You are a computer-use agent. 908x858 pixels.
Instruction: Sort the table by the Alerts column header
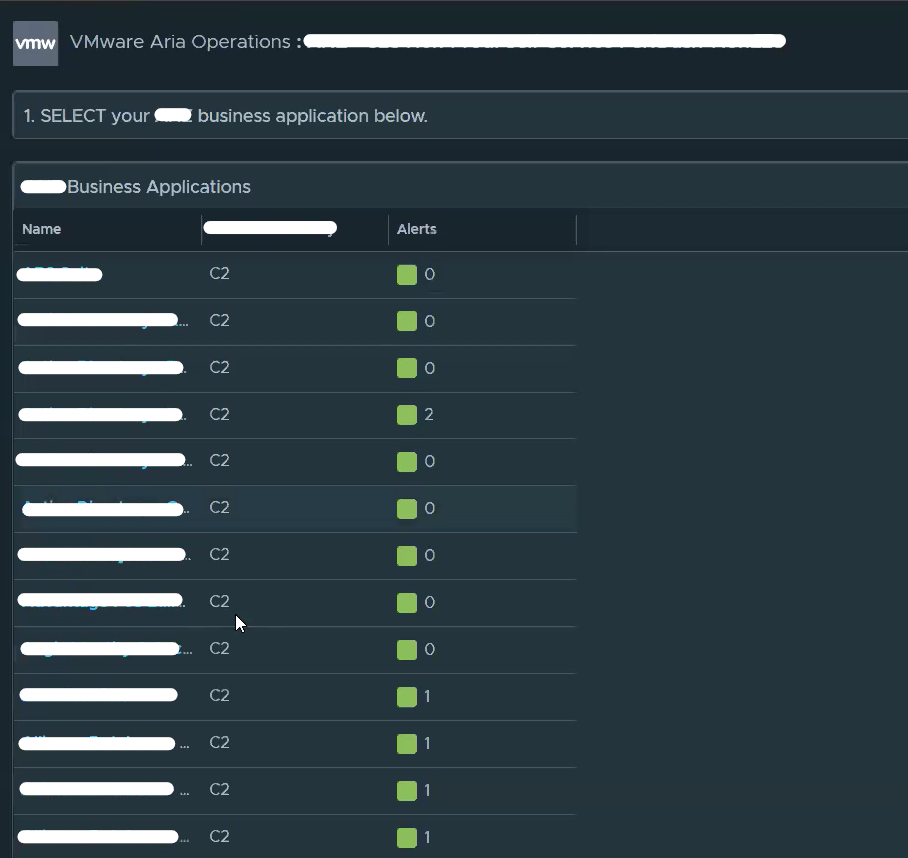tap(417, 229)
